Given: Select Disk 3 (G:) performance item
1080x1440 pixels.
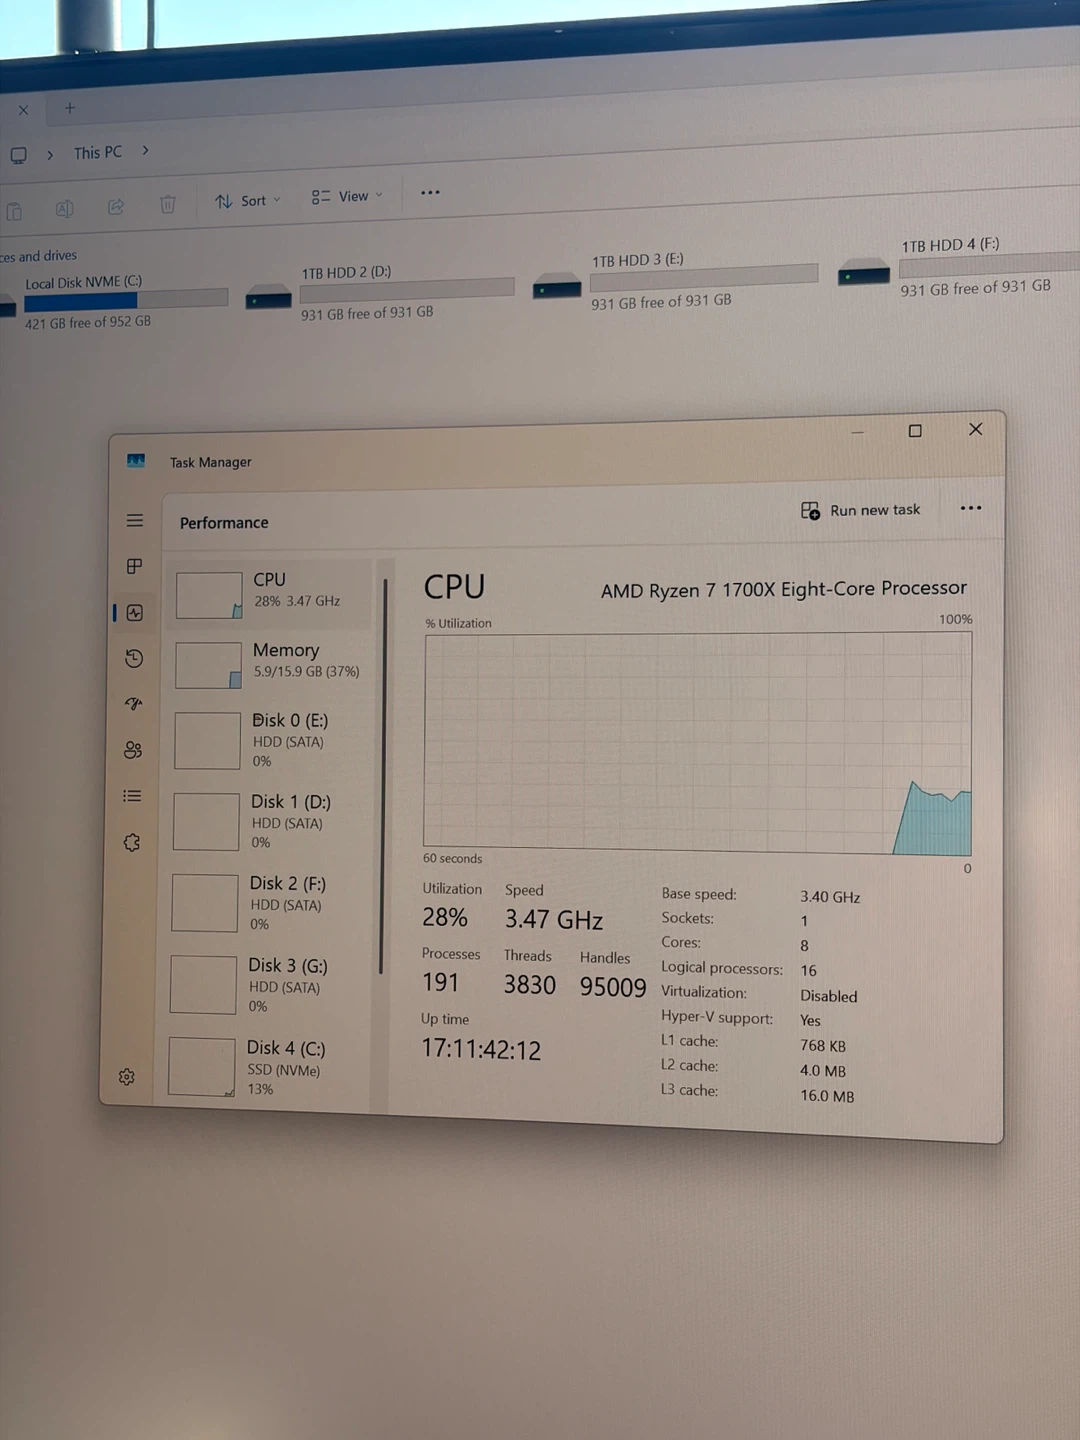Looking at the screenshot, I should 267,985.
